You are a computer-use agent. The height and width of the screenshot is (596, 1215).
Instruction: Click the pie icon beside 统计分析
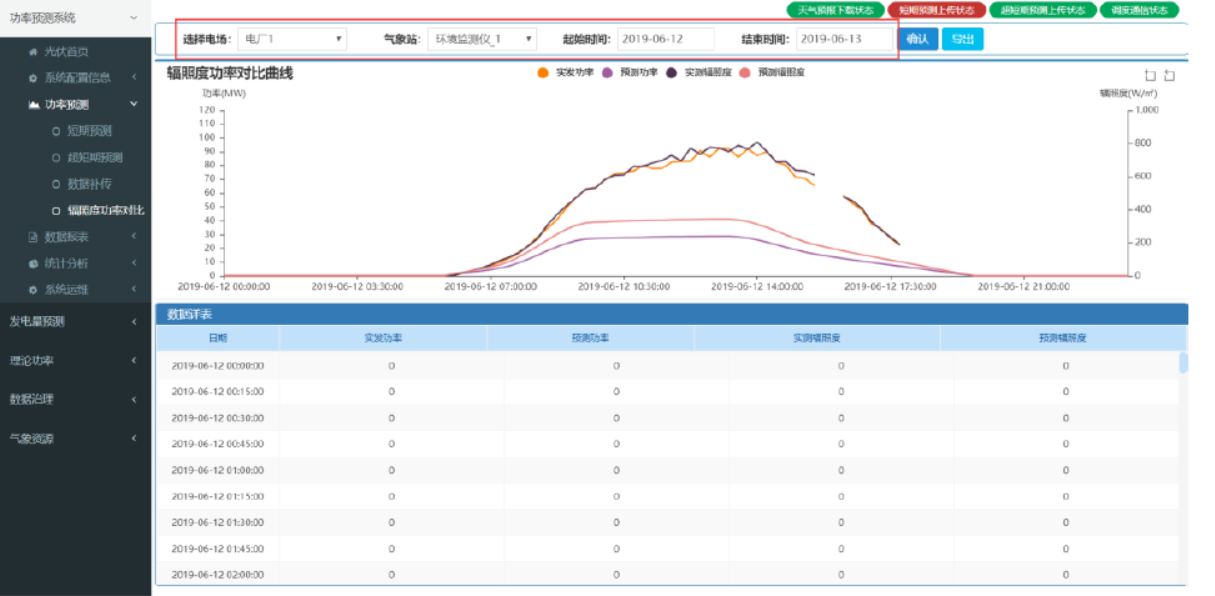click(34, 263)
